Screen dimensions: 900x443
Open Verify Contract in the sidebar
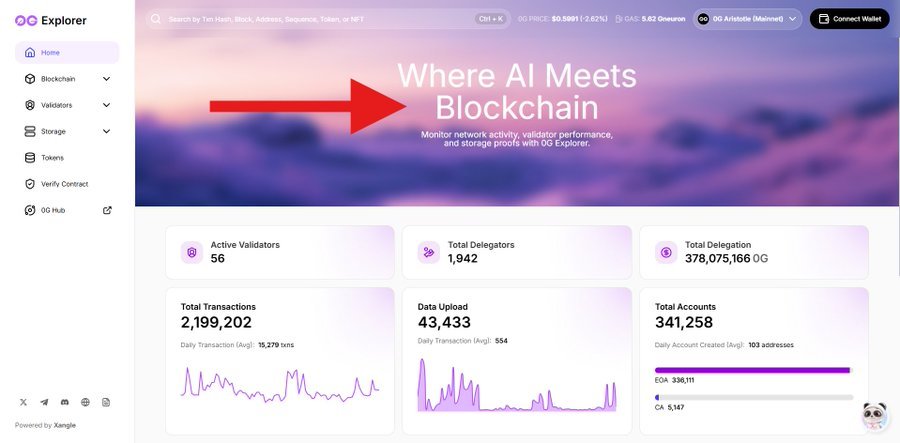(64, 184)
